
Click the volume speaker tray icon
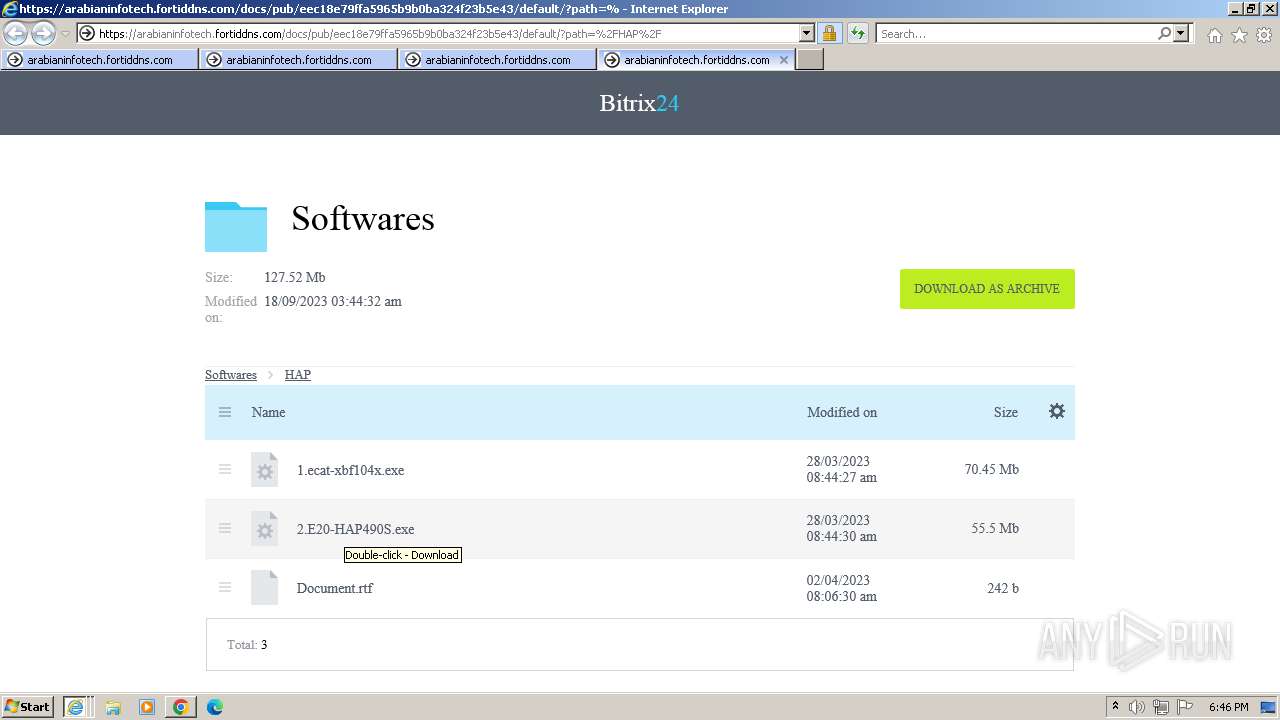pyautogui.click(x=1137, y=707)
